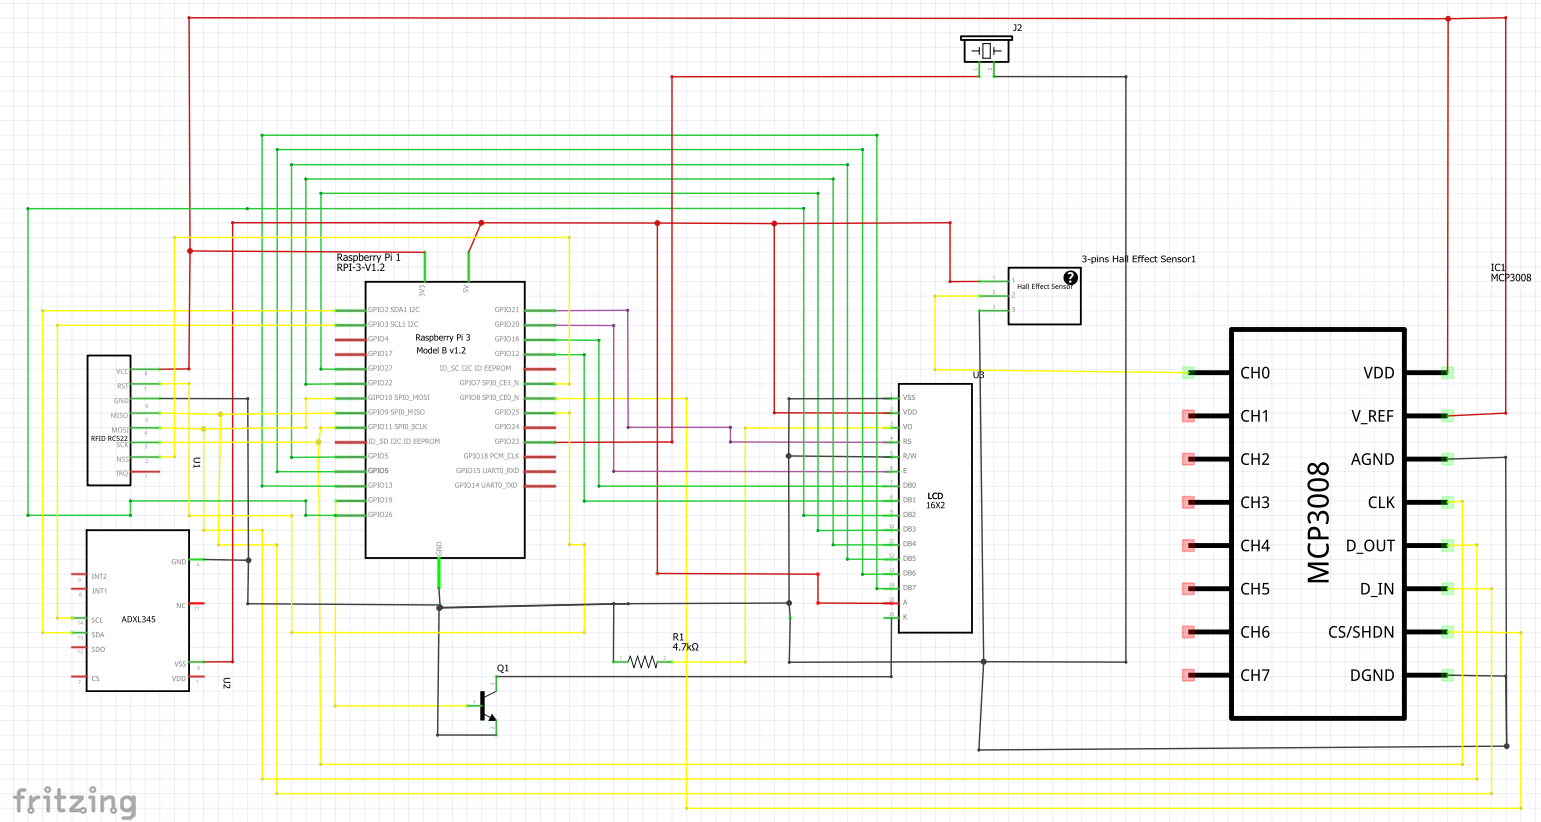
Task: Click the 'GPIO14 UART0_TXD' pin label
Action: pyautogui.click(x=487, y=486)
